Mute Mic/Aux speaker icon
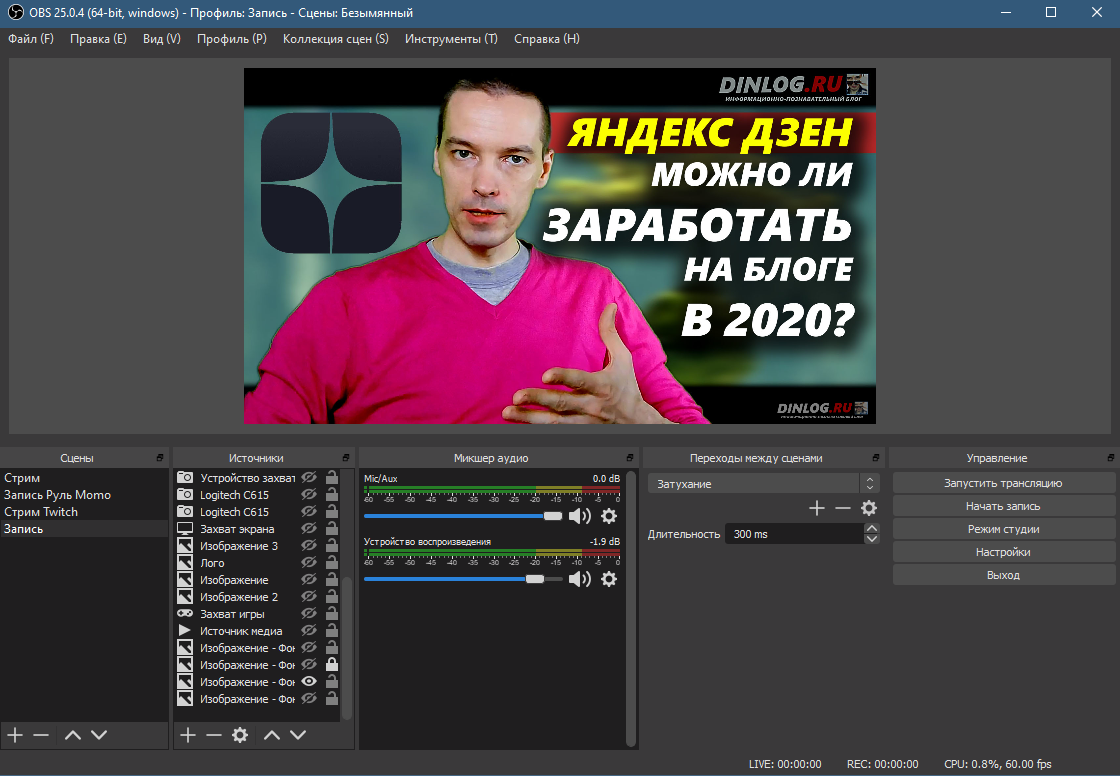Screen dimensions: 1120x776 click(579, 516)
